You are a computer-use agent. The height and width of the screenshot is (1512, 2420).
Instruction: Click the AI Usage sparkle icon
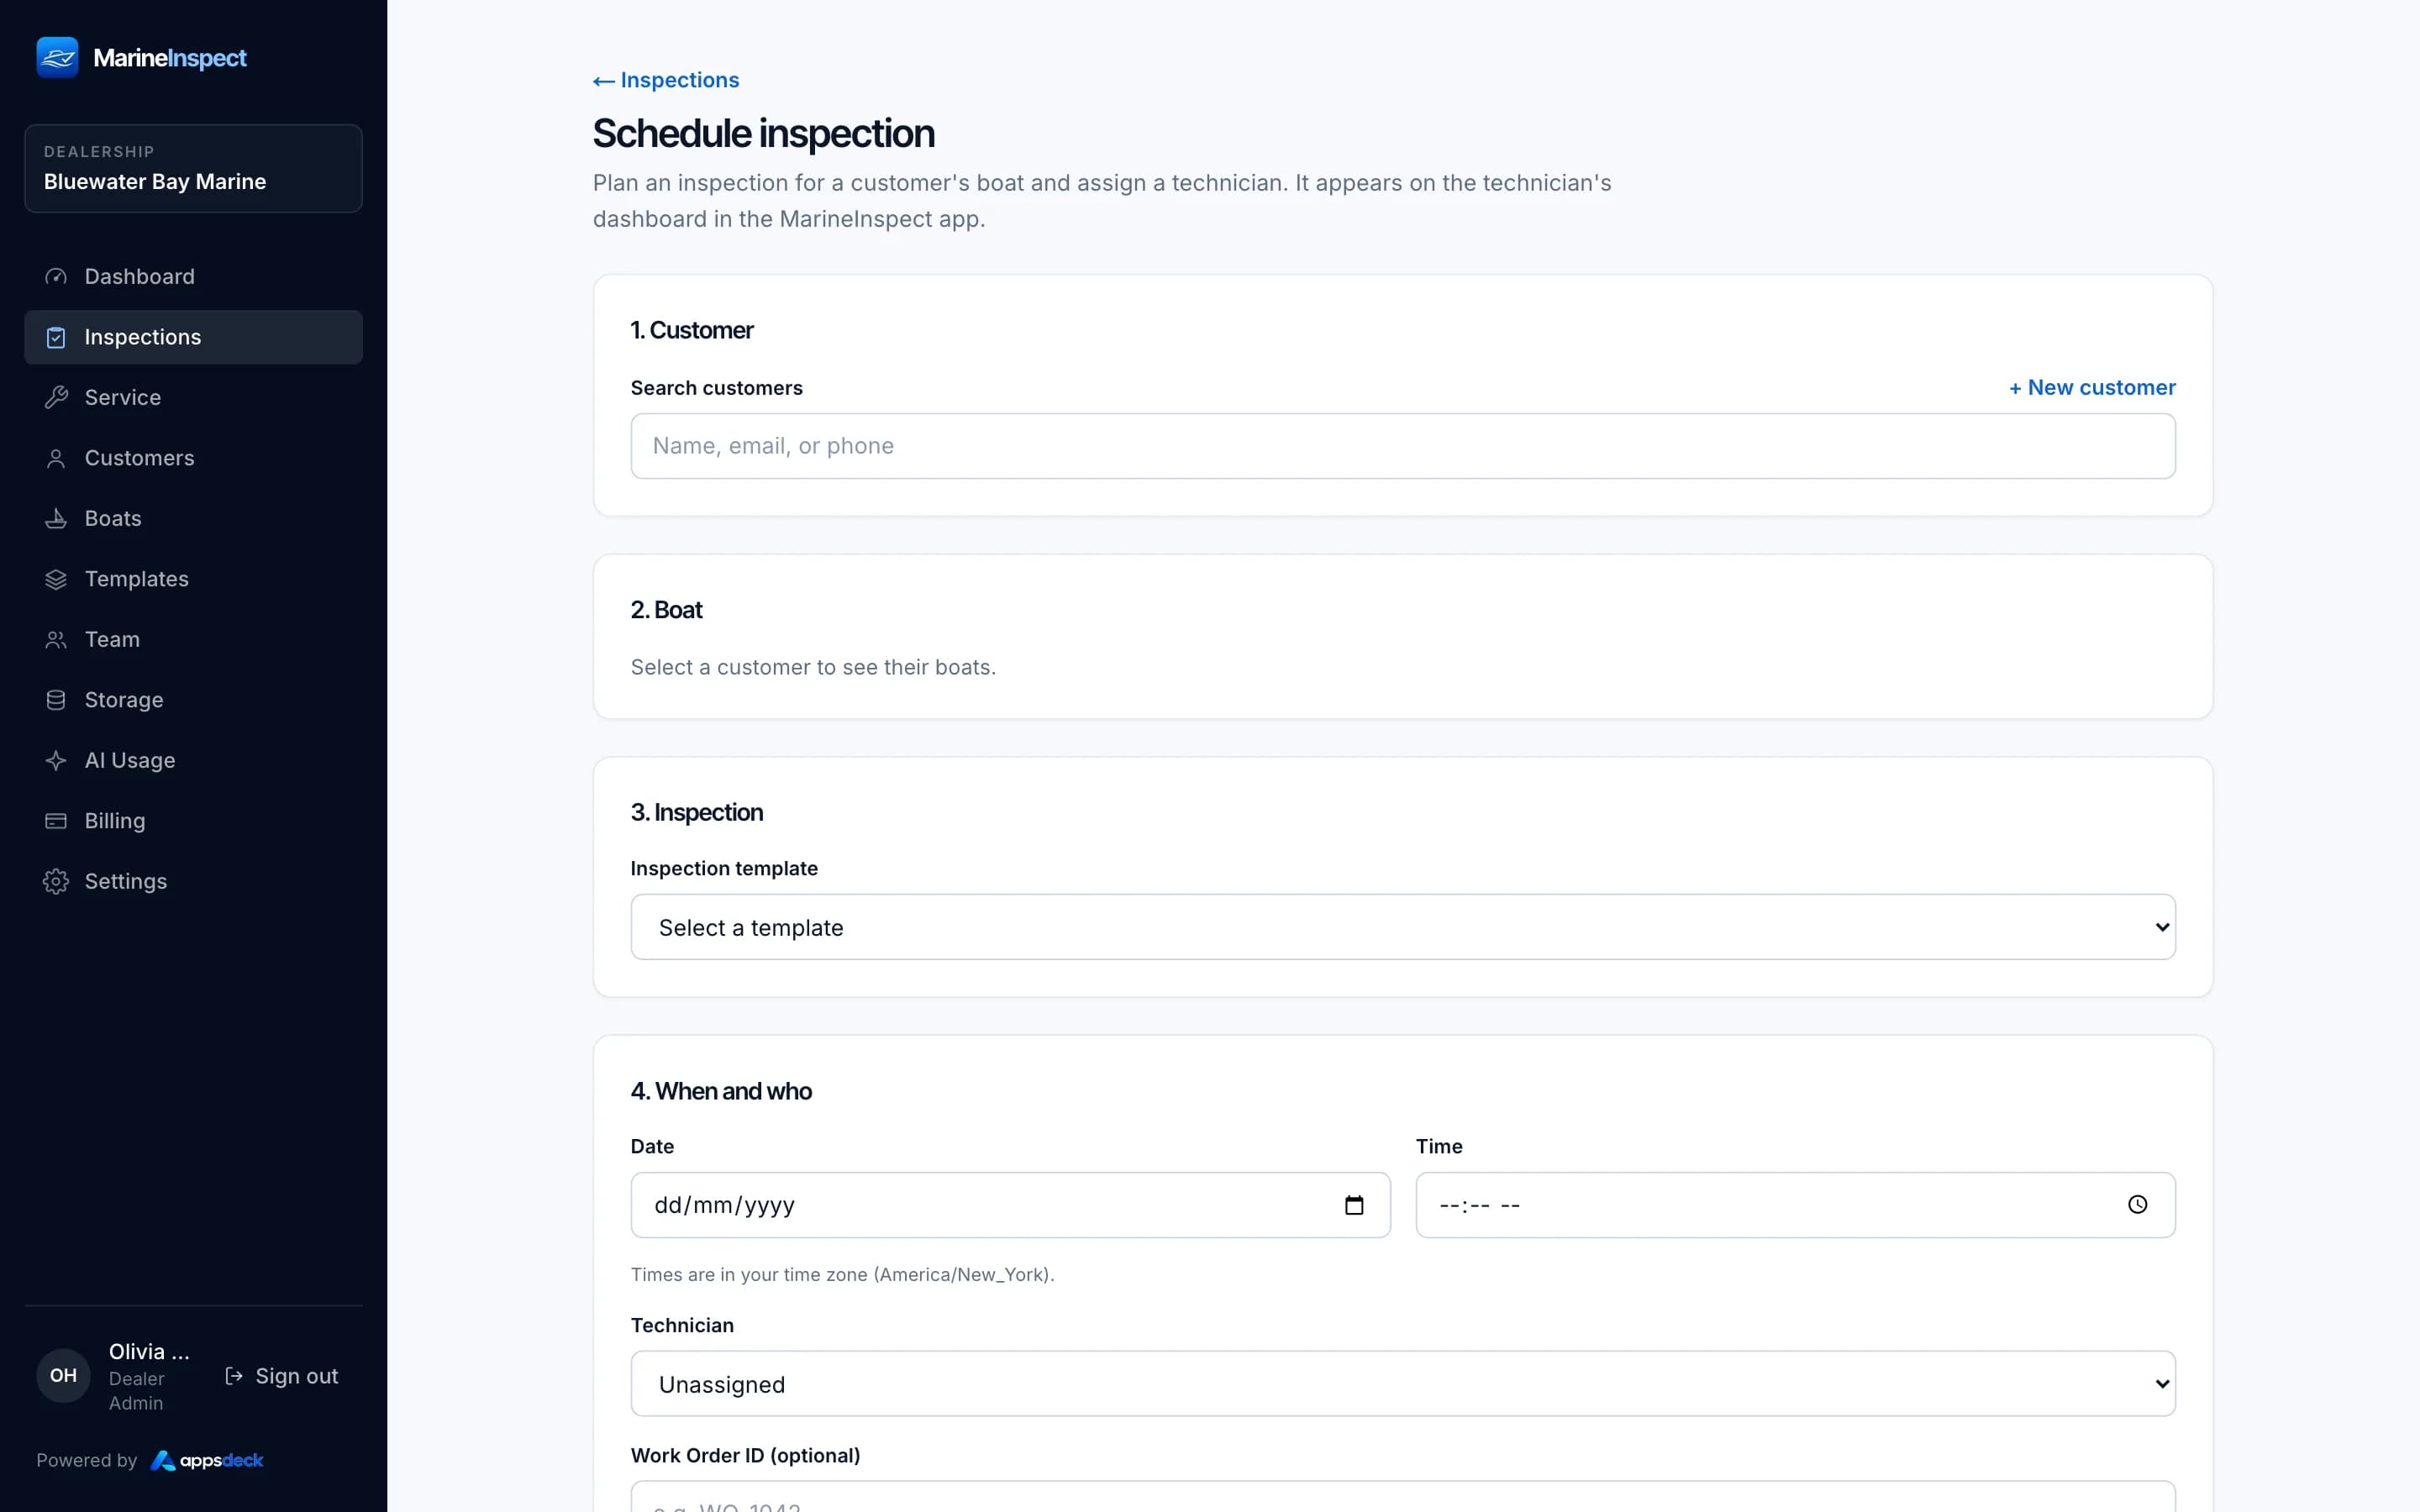tap(56, 761)
